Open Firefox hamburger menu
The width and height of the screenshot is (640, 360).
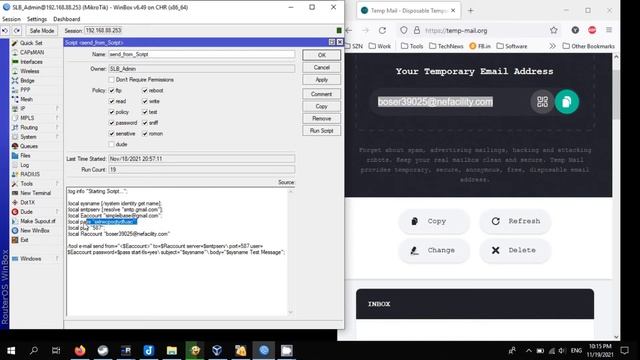click(x=609, y=30)
